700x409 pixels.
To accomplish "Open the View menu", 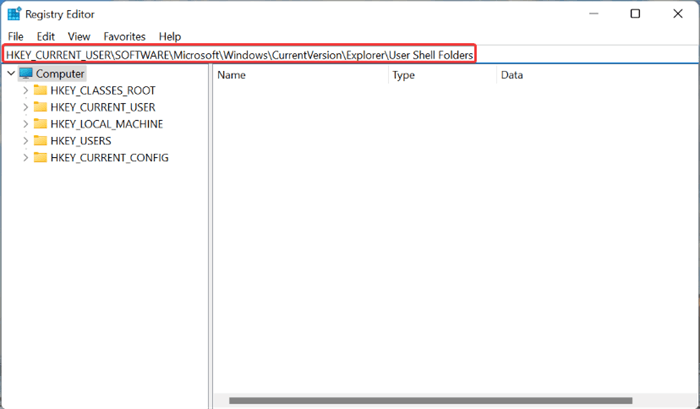I will coord(79,37).
